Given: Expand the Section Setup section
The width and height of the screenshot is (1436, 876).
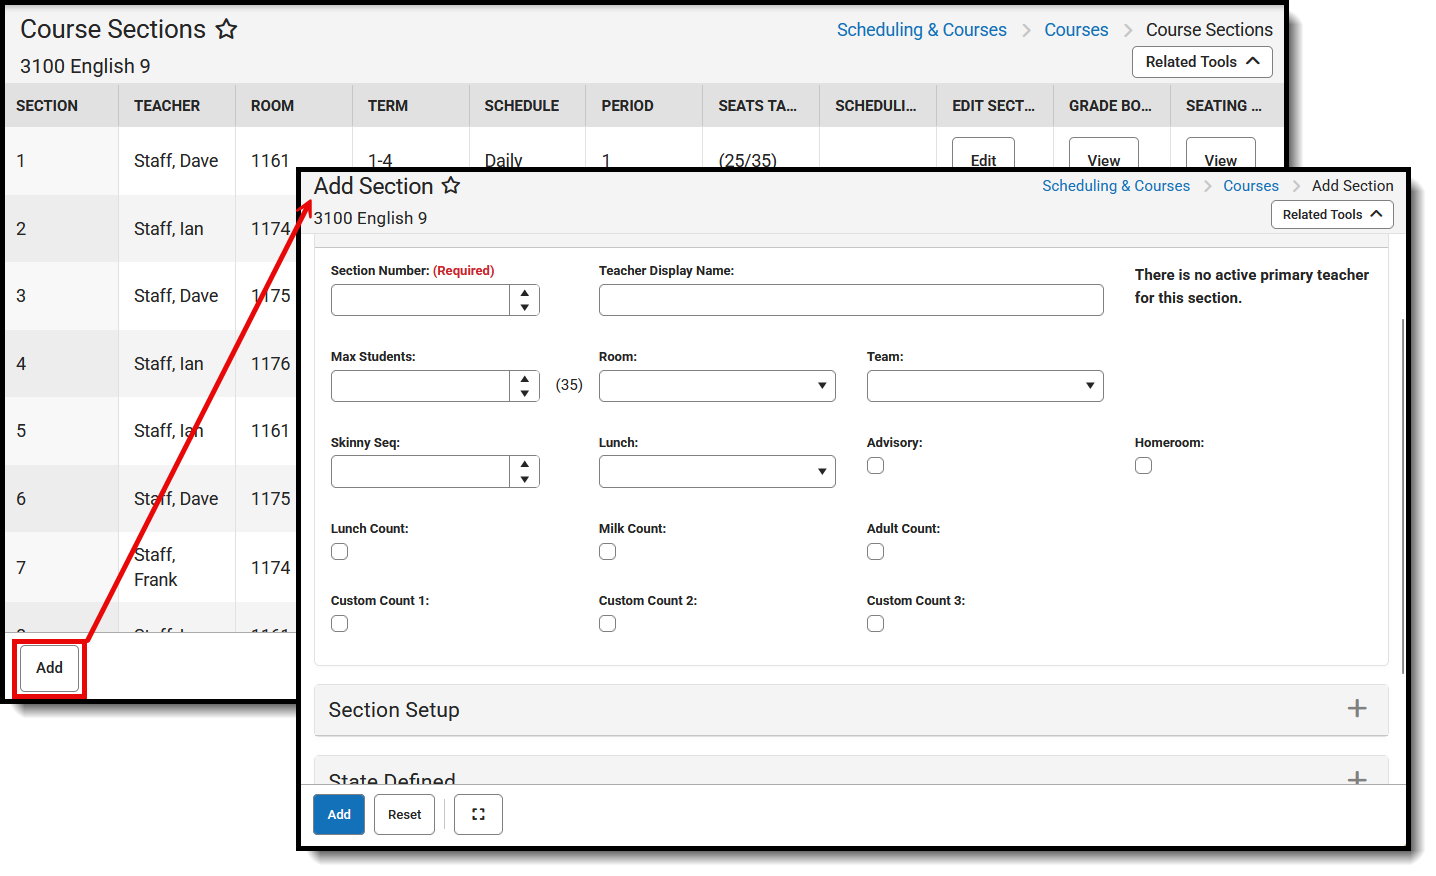Looking at the screenshot, I should [1357, 708].
